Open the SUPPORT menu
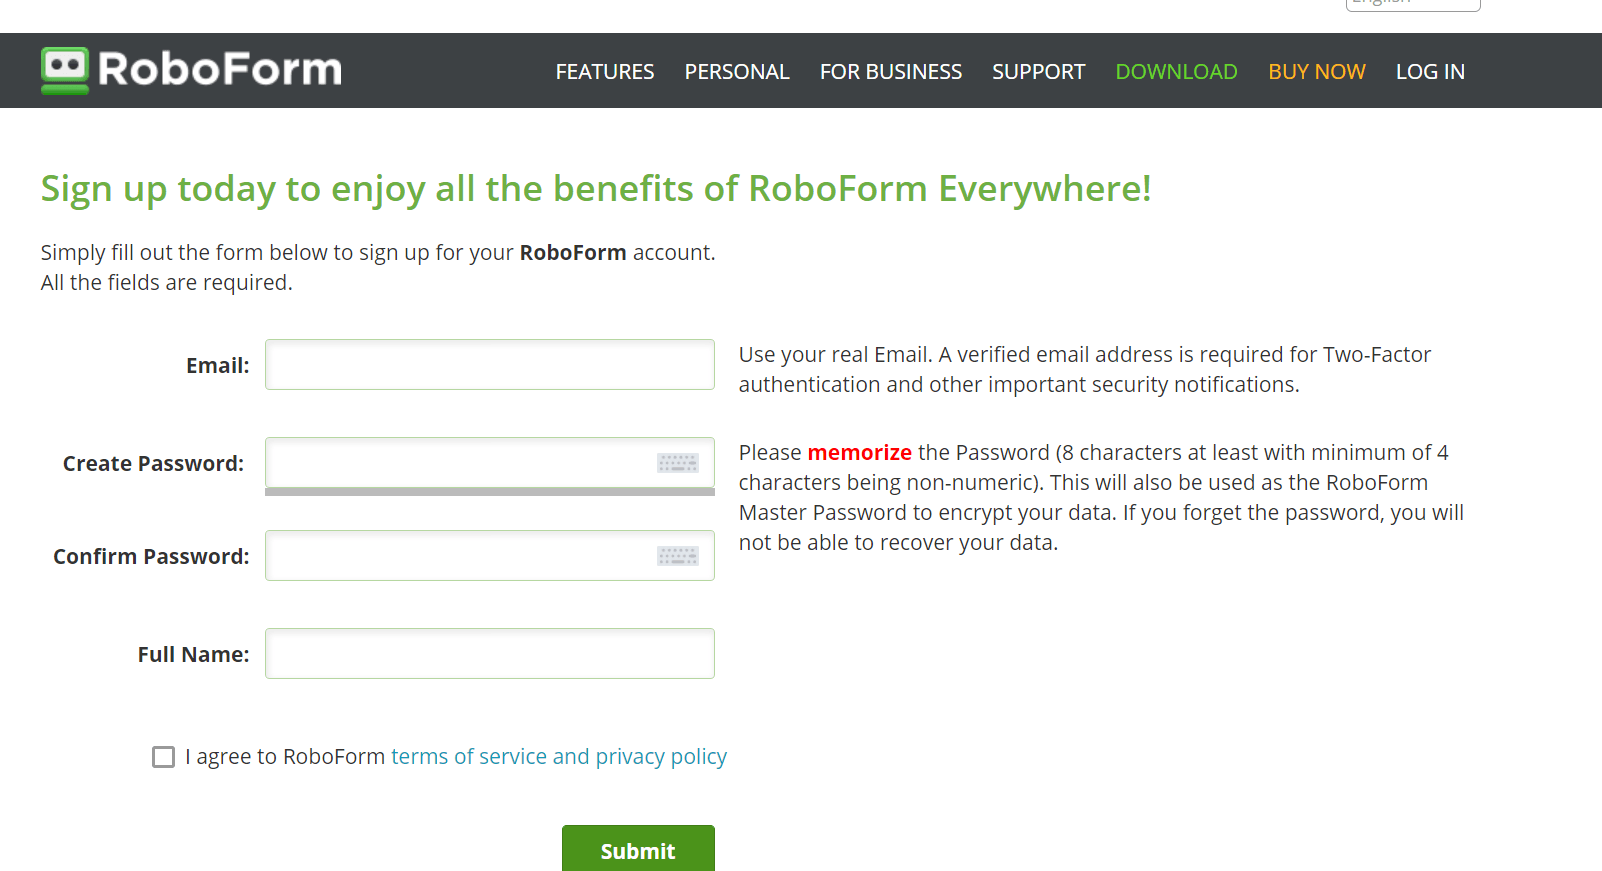Image resolution: width=1602 pixels, height=871 pixels. [1038, 71]
